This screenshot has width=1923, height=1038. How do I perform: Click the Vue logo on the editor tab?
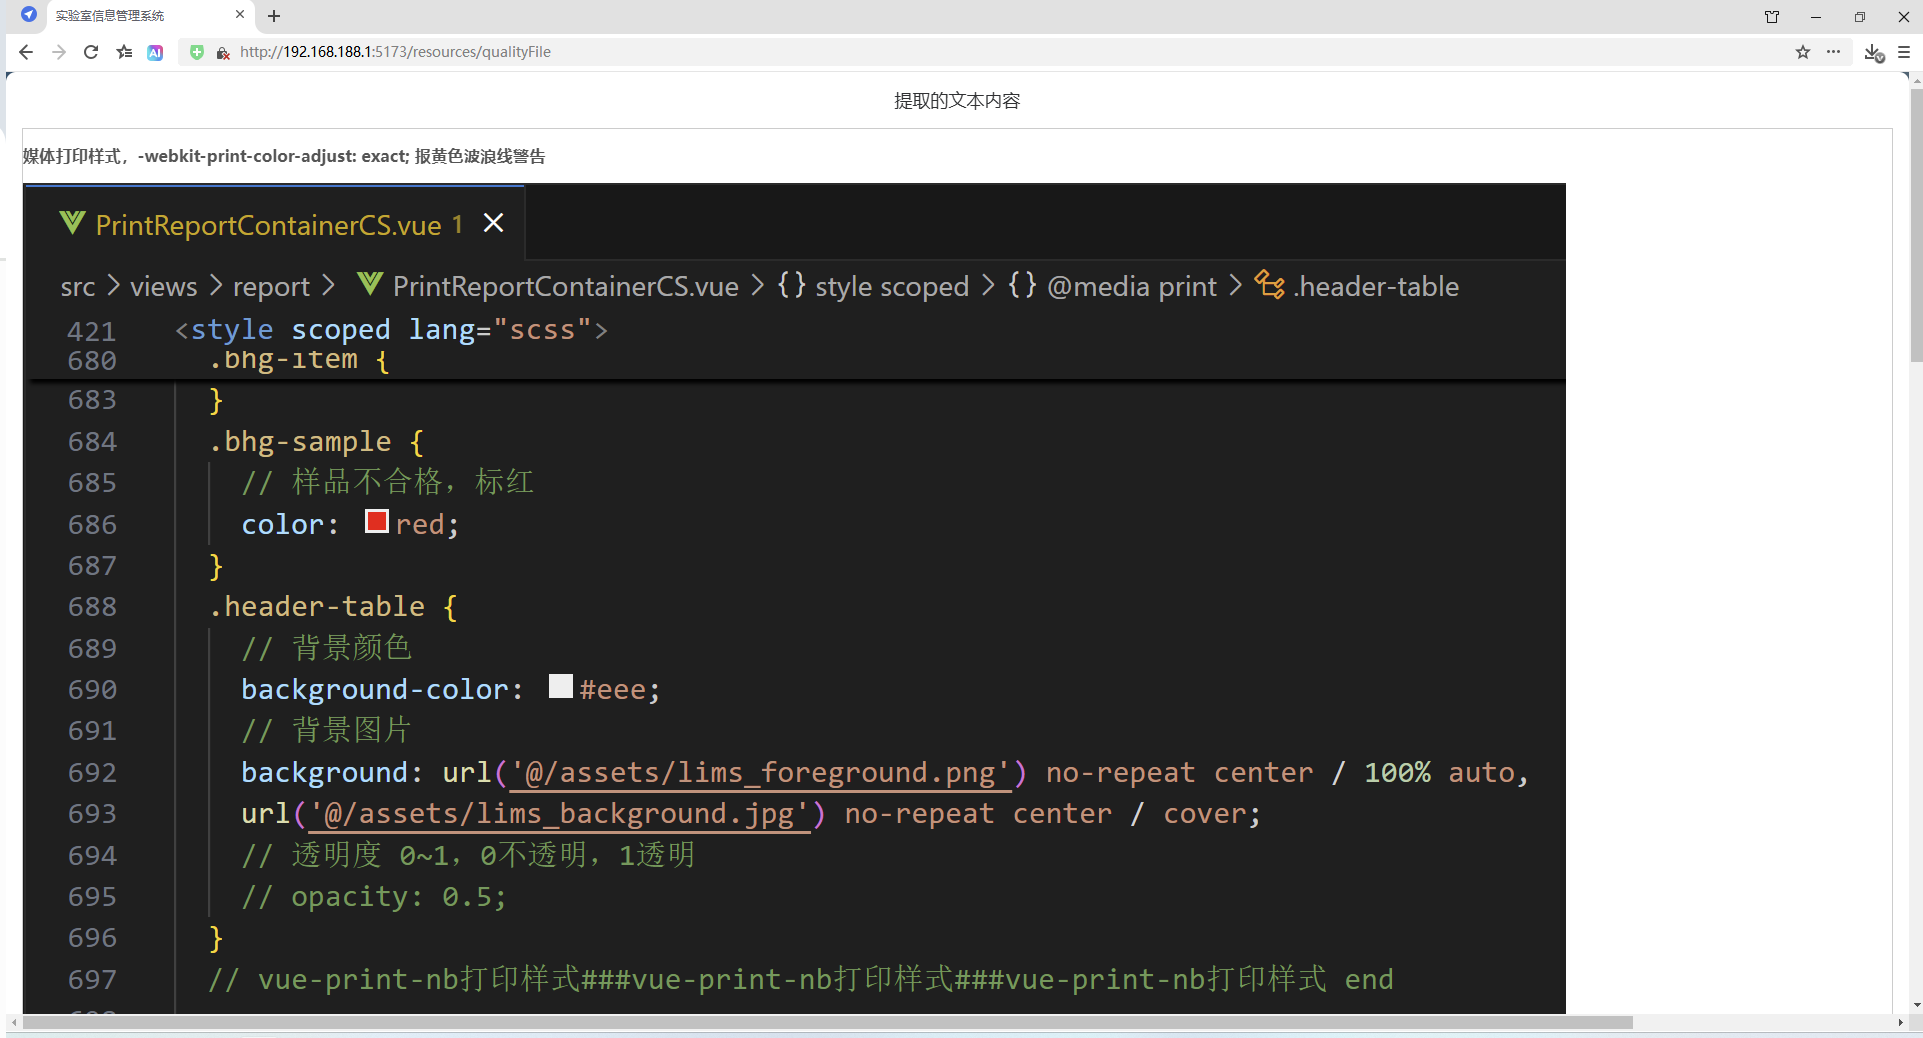pyautogui.click(x=71, y=223)
